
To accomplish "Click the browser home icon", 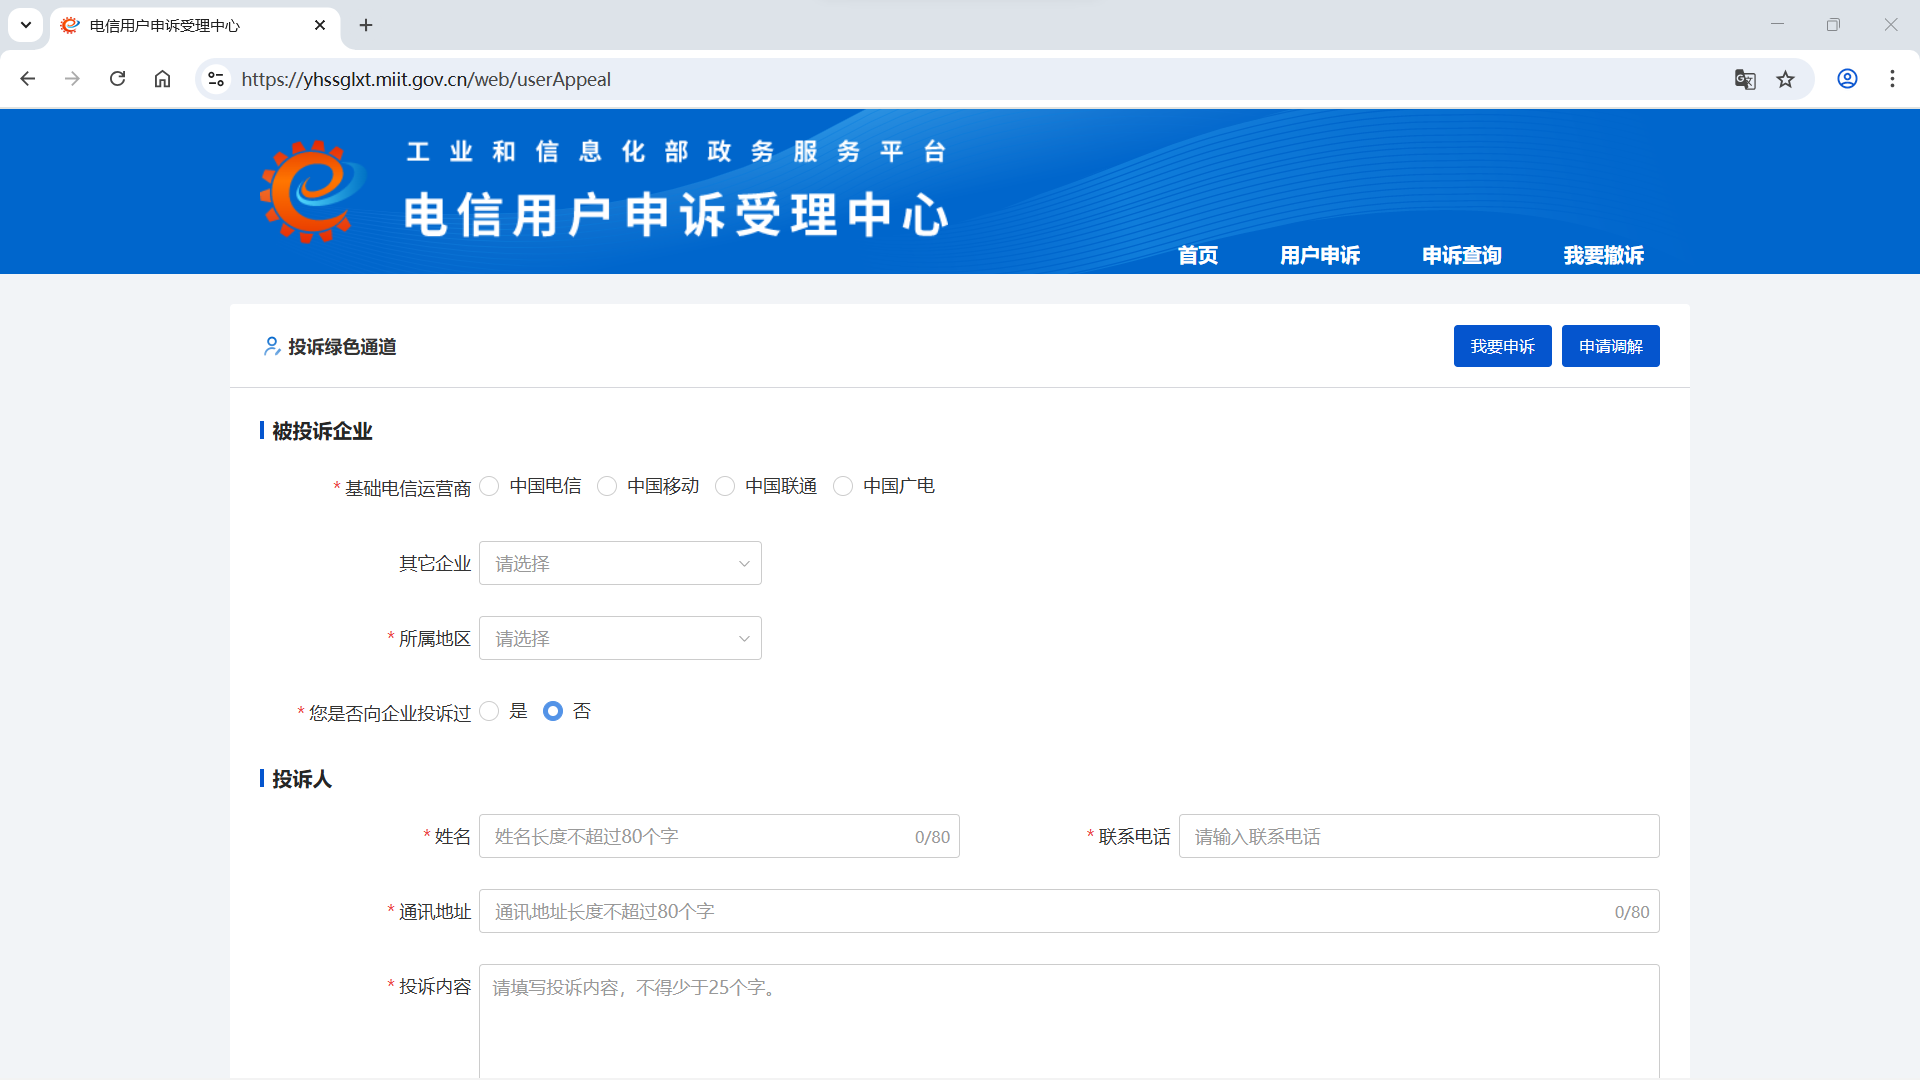I will tap(162, 79).
